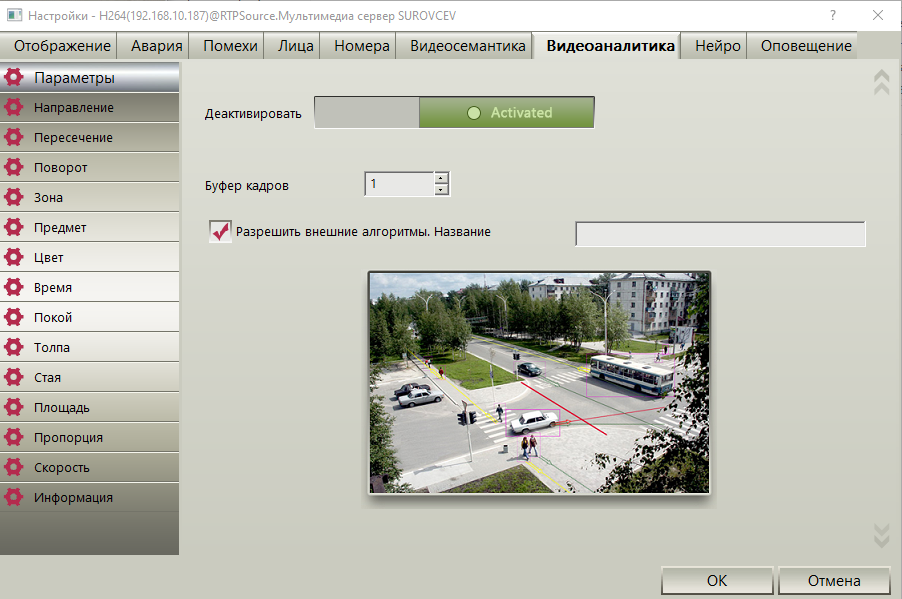This screenshot has height=599, width=902.
Task: Open the Направление section
Action: (90, 107)
